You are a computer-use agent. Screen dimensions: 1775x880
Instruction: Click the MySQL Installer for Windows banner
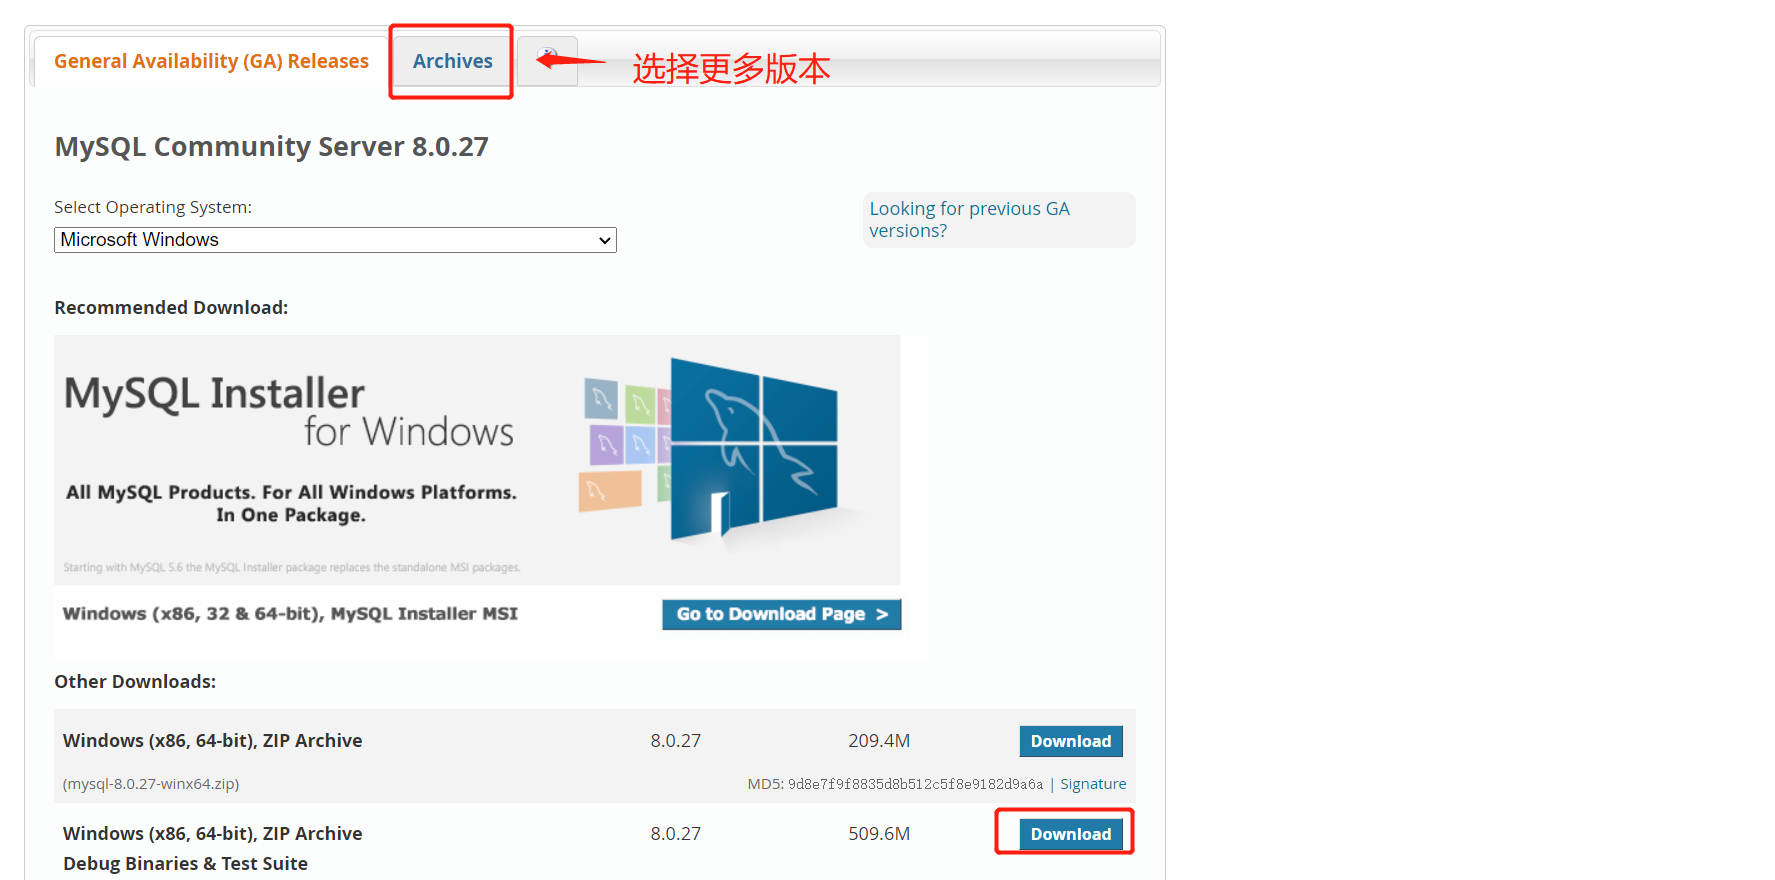[x=477, y=460]
